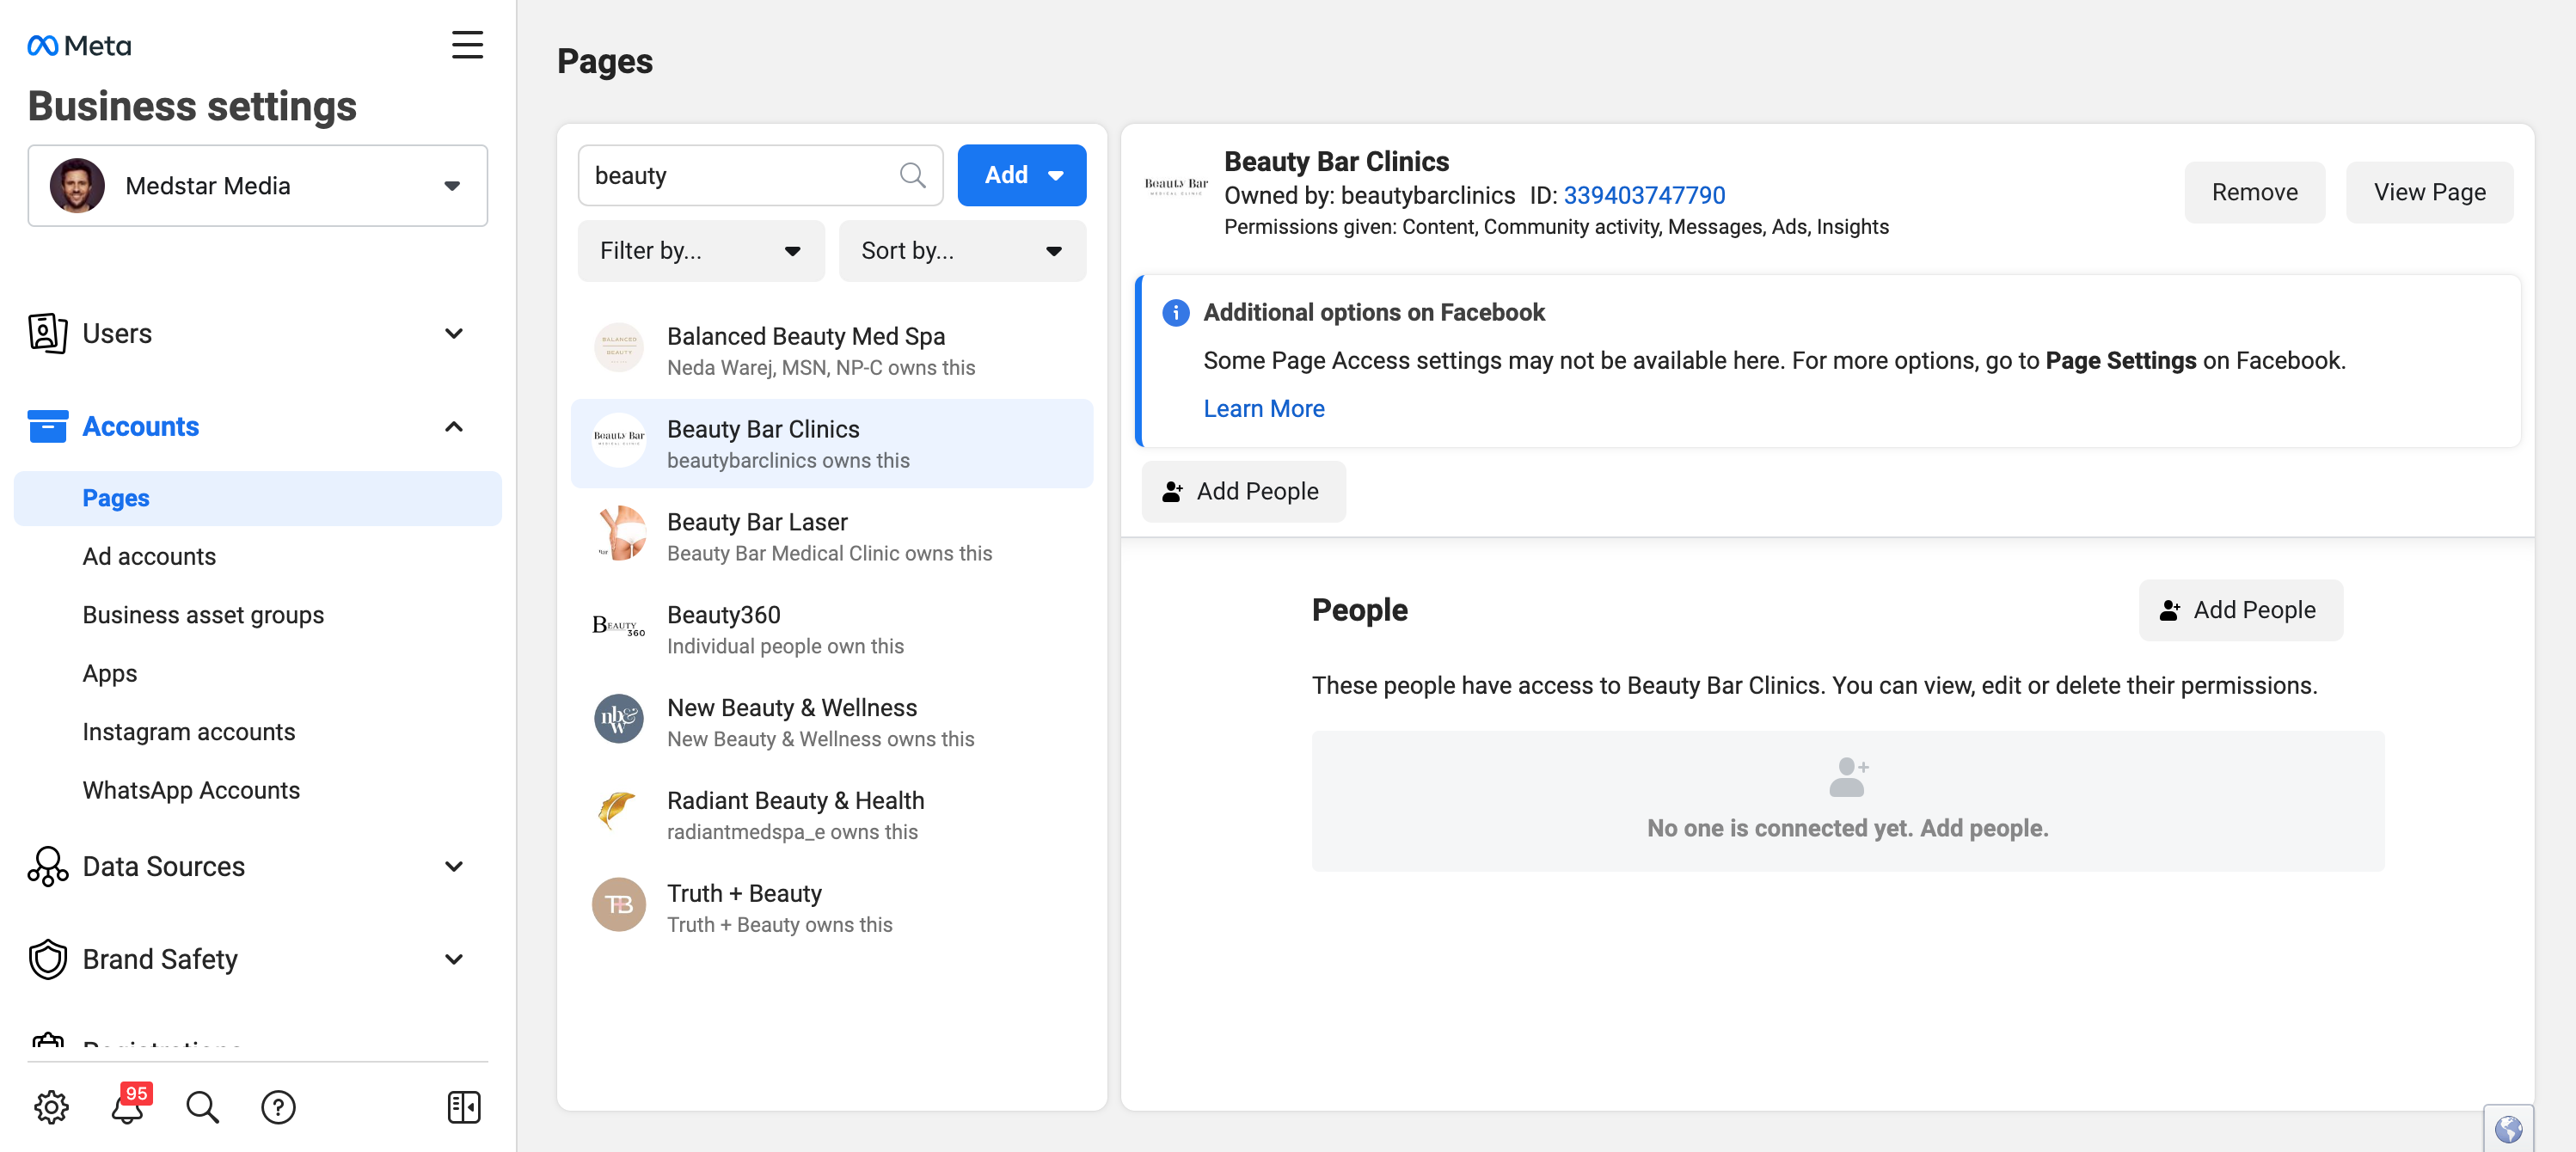Click the page ID 339403747790 link
Screen dimensions: 2576x1152
pos(1644,194)
